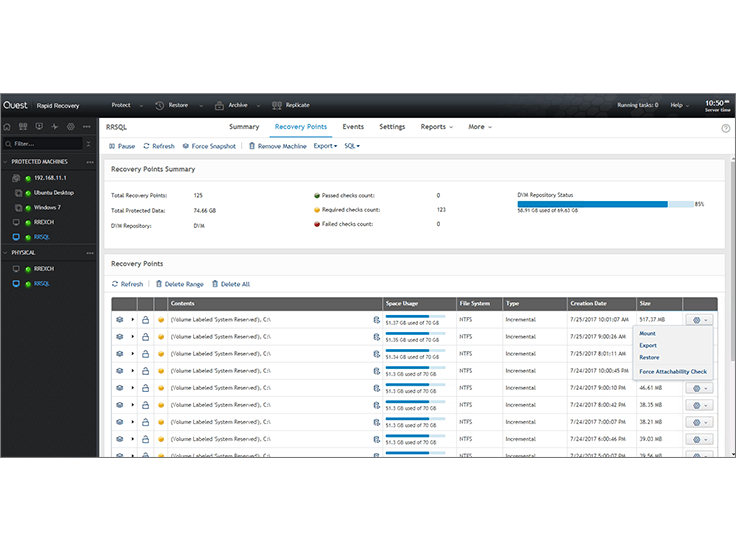Collapse the Physical section
Viewport: 736px width, 550px height.
pos(6,253)
